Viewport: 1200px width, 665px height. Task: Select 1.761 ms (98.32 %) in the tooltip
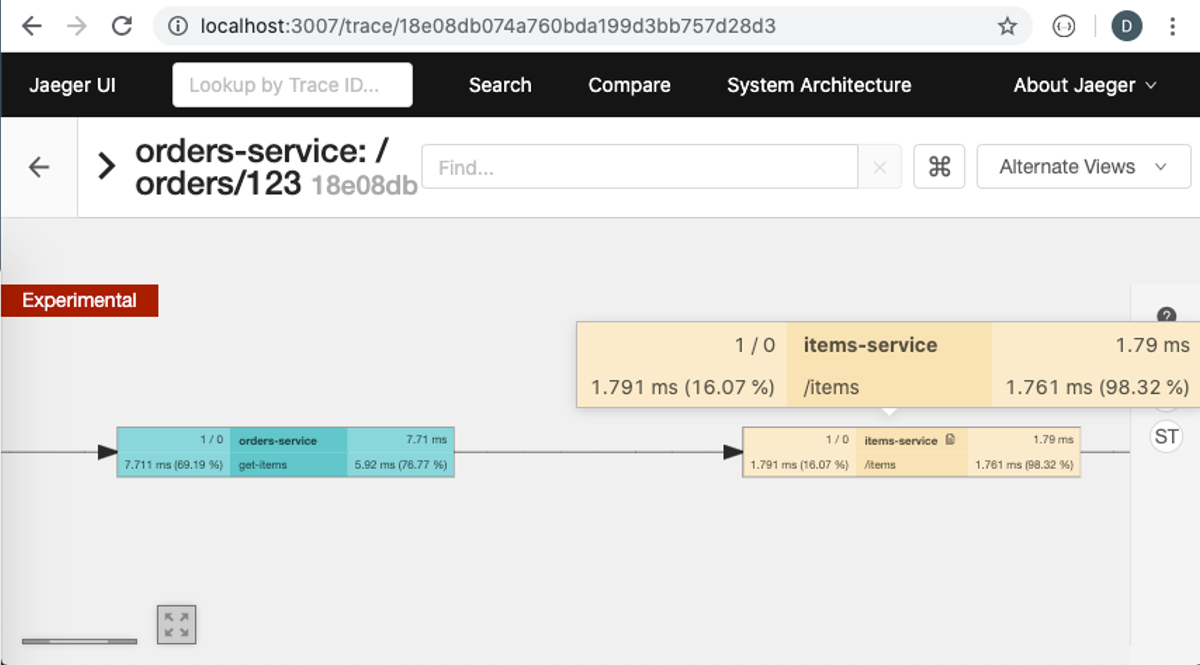[1097, 387]
